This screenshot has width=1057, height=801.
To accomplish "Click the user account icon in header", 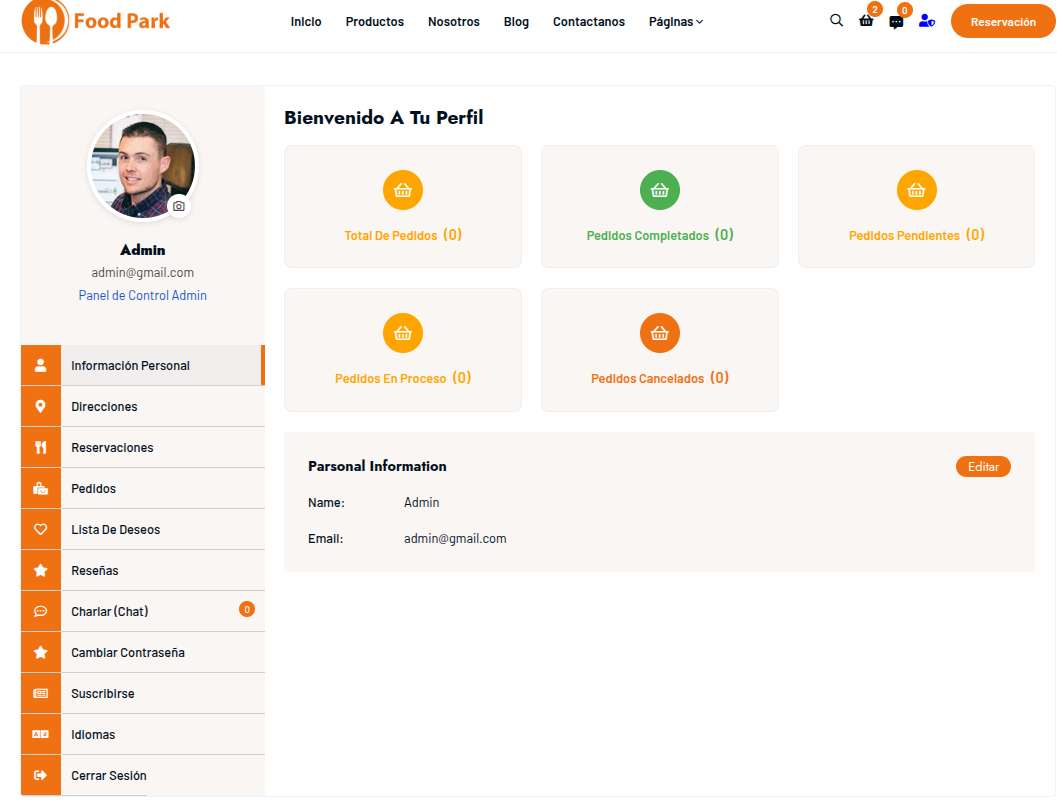I will coord(926,21).
